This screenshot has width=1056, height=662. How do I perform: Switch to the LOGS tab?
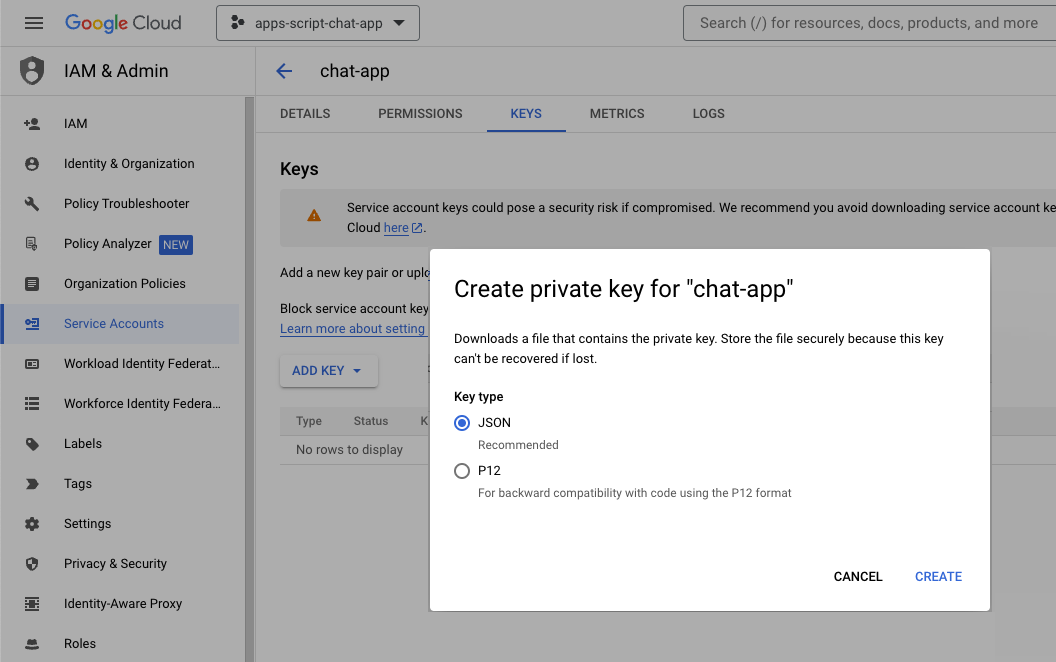click(708, 114)
